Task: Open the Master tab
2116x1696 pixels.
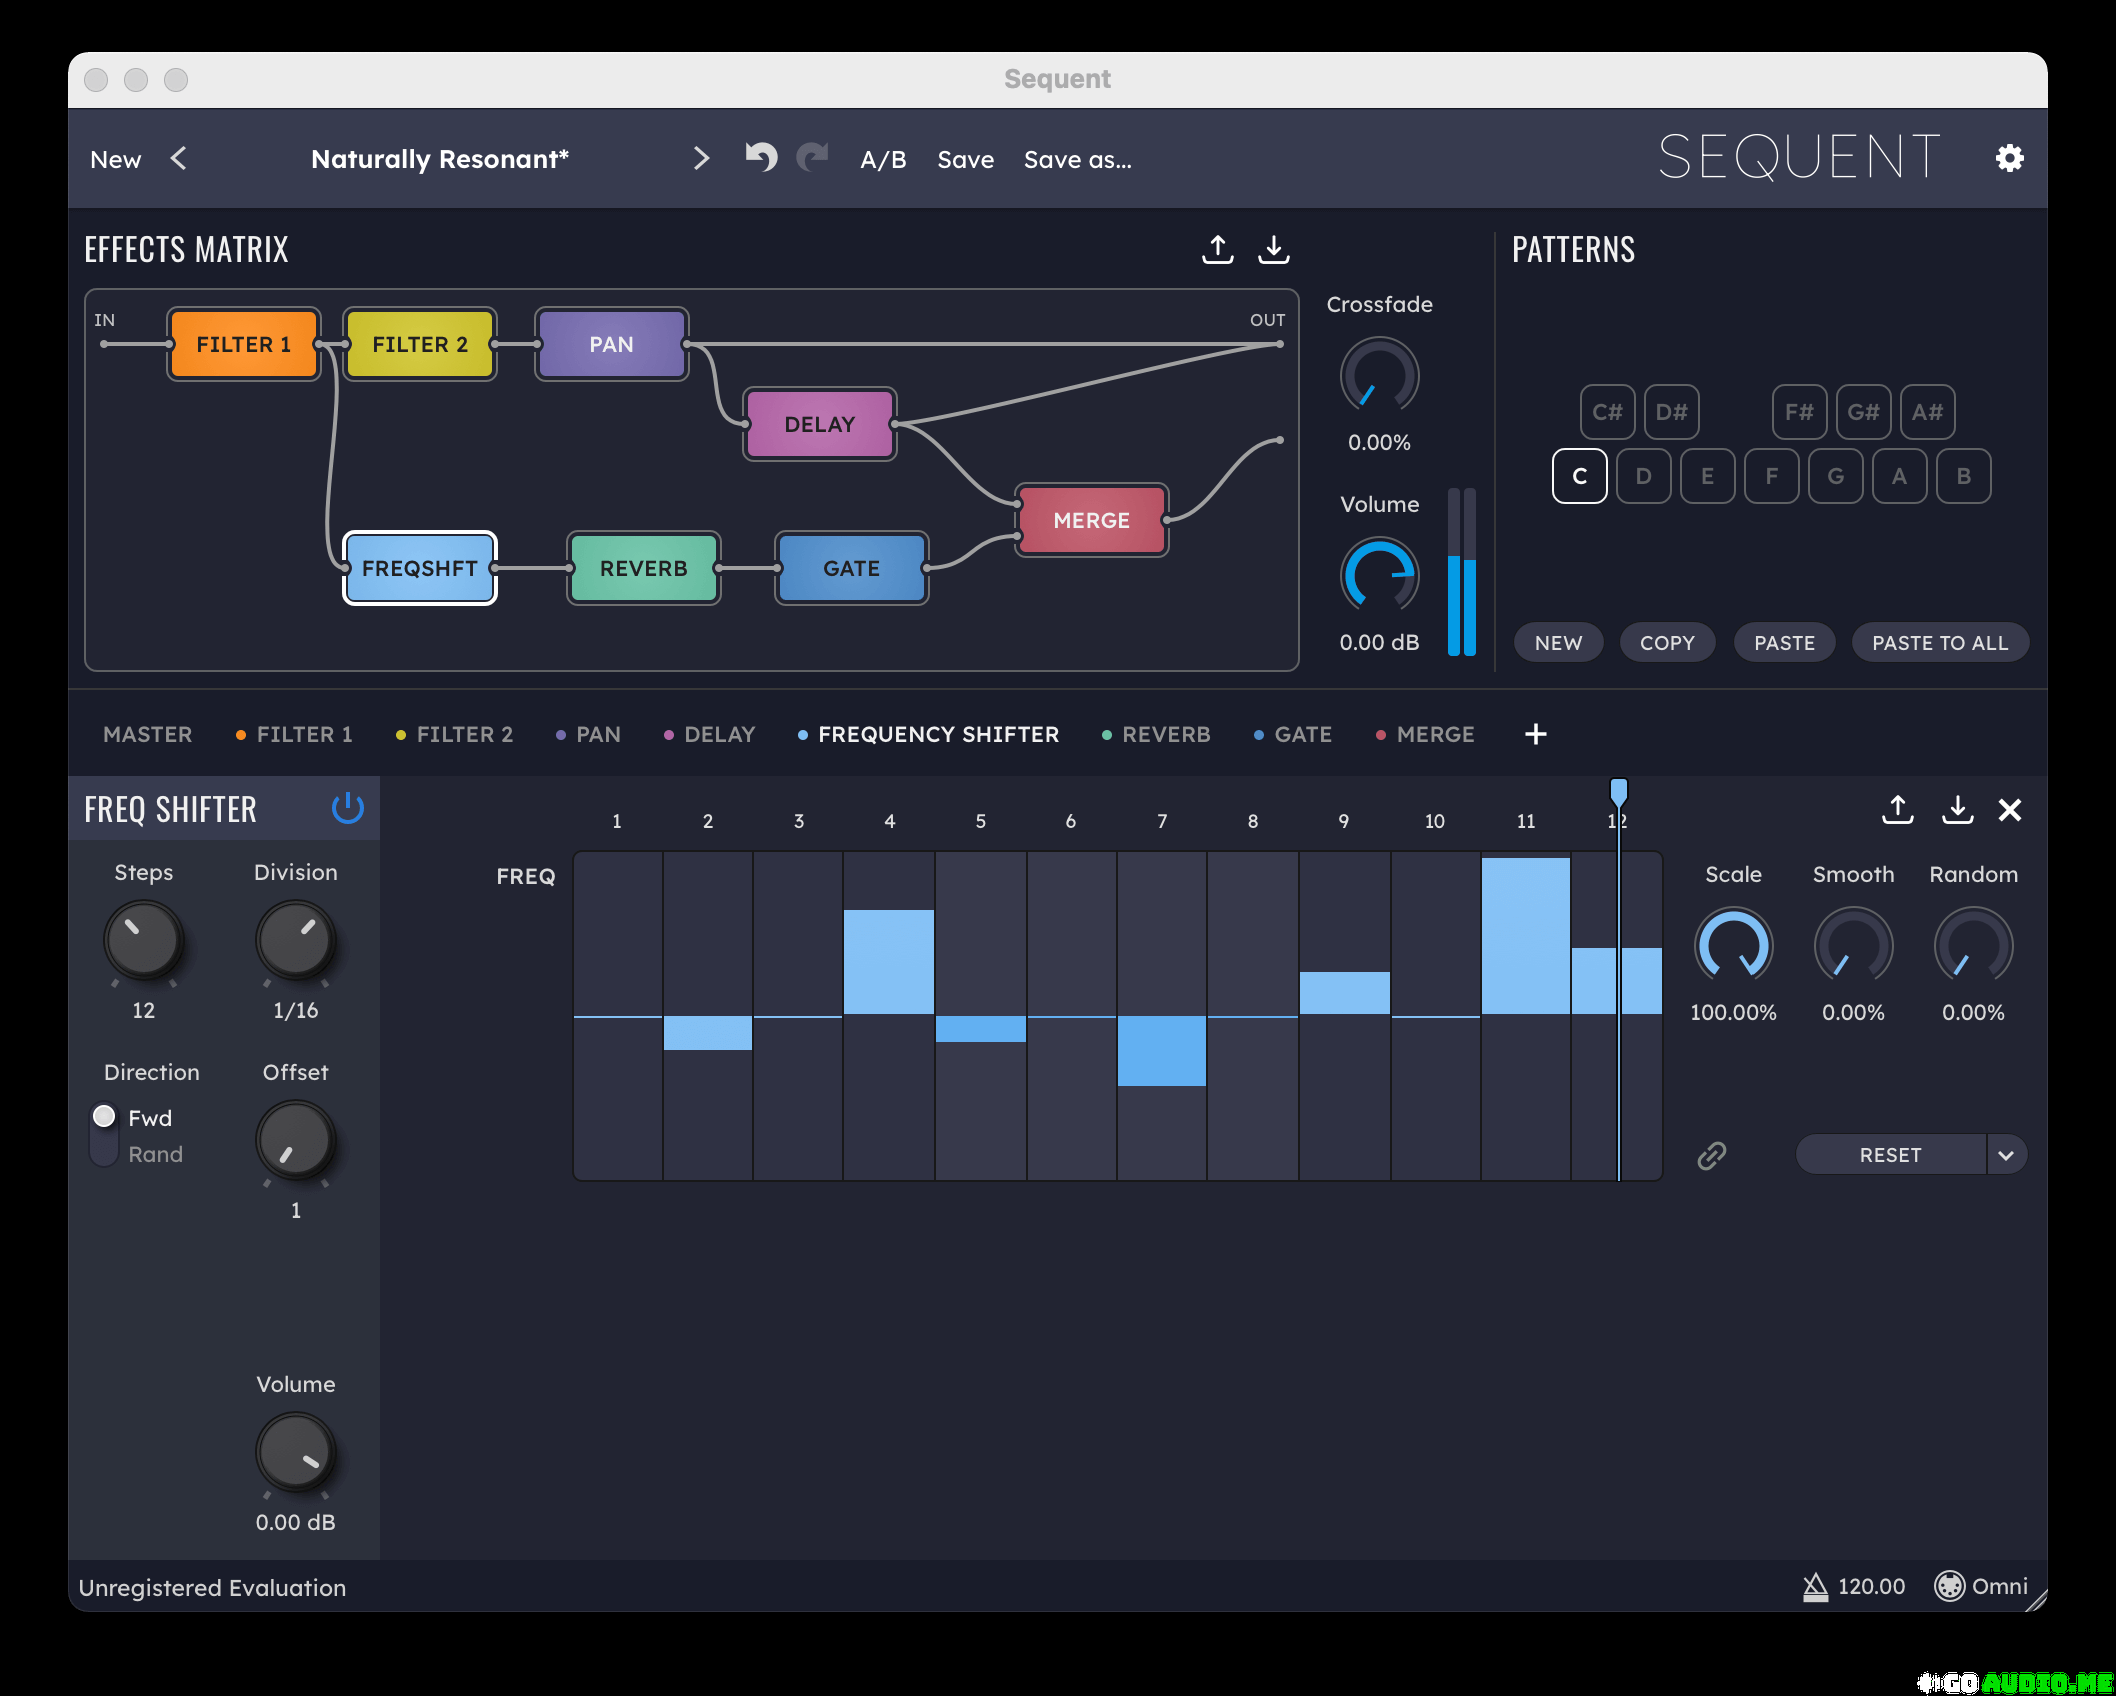Action: click(x=147, y=735)
